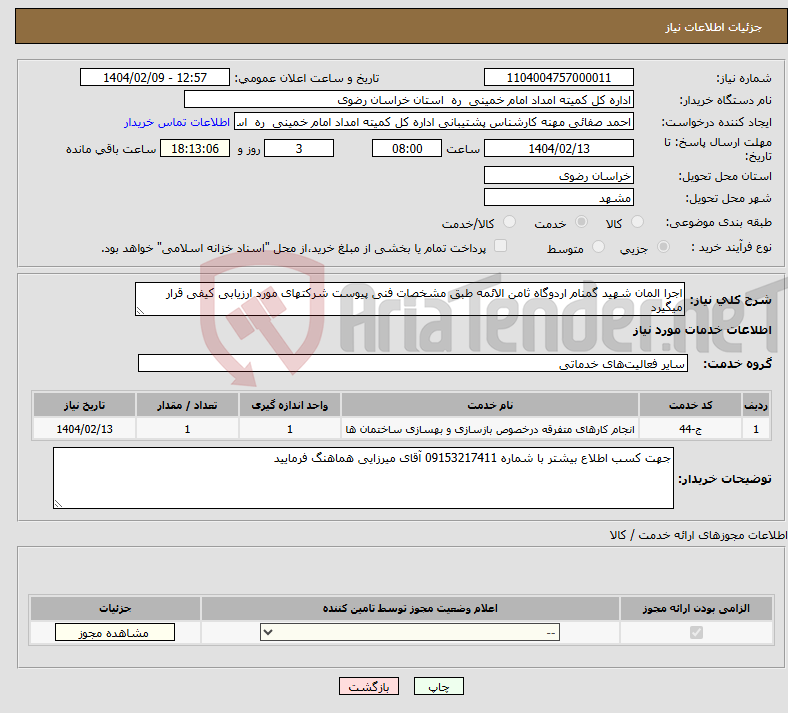Toggle the Islamic treasury payment checkbox
Image resolution: width=788 pixels, height=713 pixels.
point(501,246)
